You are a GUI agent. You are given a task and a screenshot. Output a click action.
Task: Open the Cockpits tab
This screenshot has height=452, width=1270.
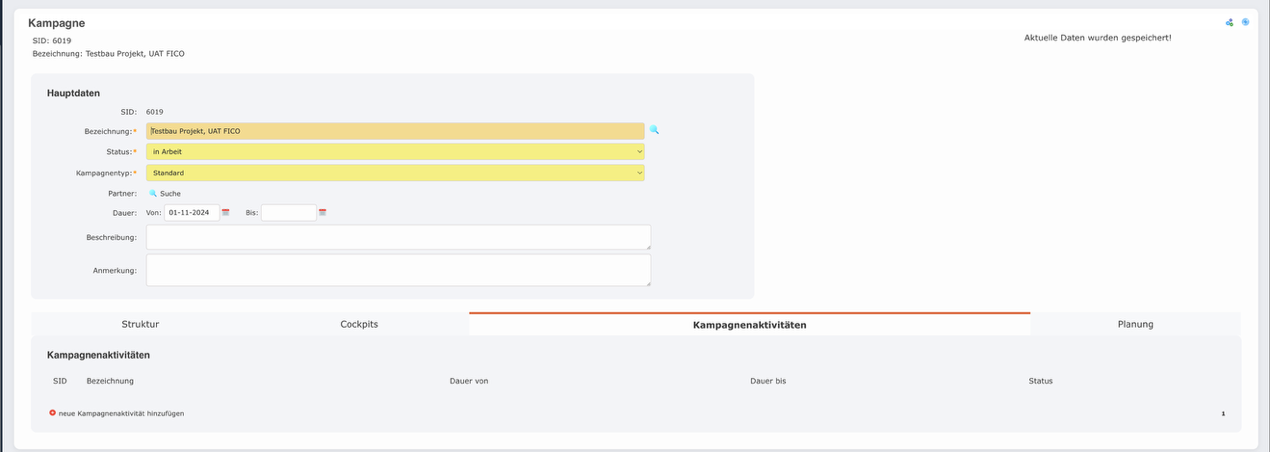click(x=359, y=324)
